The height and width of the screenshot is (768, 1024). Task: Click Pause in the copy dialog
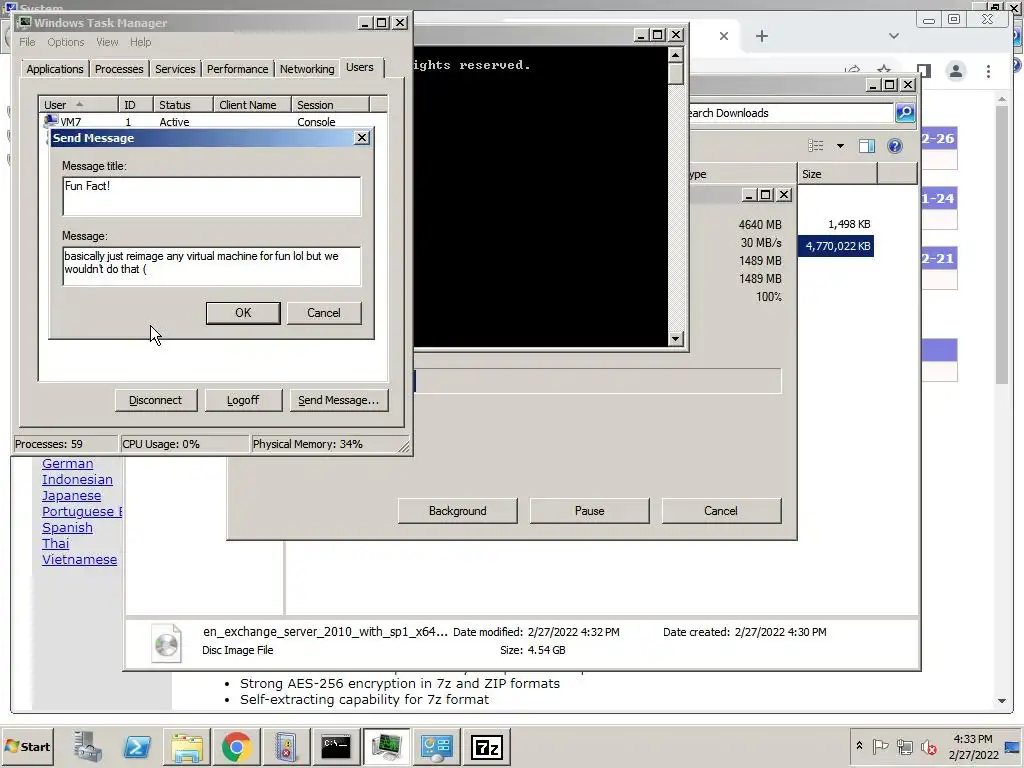point(590,511)
